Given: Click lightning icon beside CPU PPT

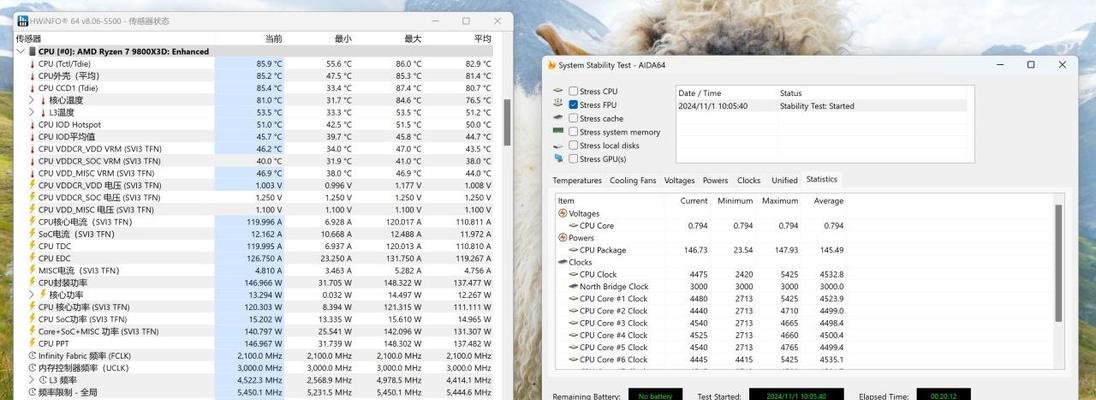Looking at the screenshot, I should 32,343.
